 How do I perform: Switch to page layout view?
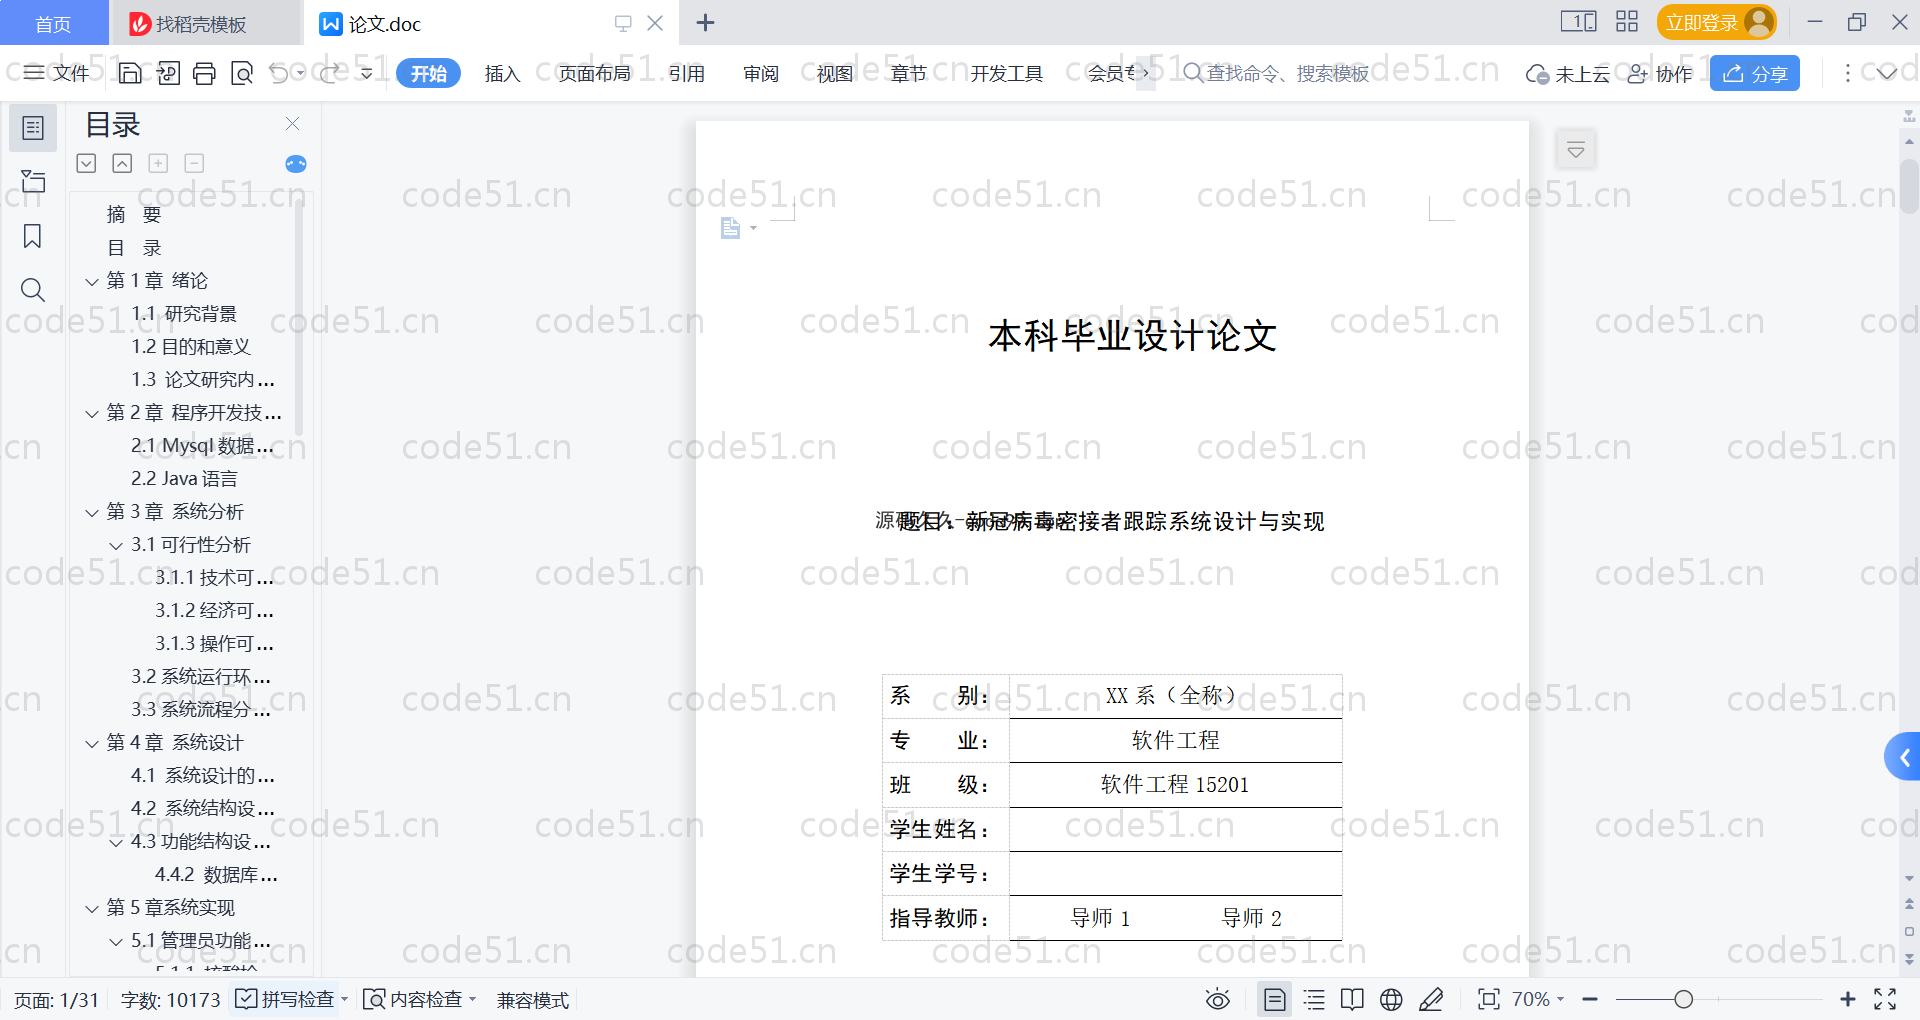[1274, 999]
